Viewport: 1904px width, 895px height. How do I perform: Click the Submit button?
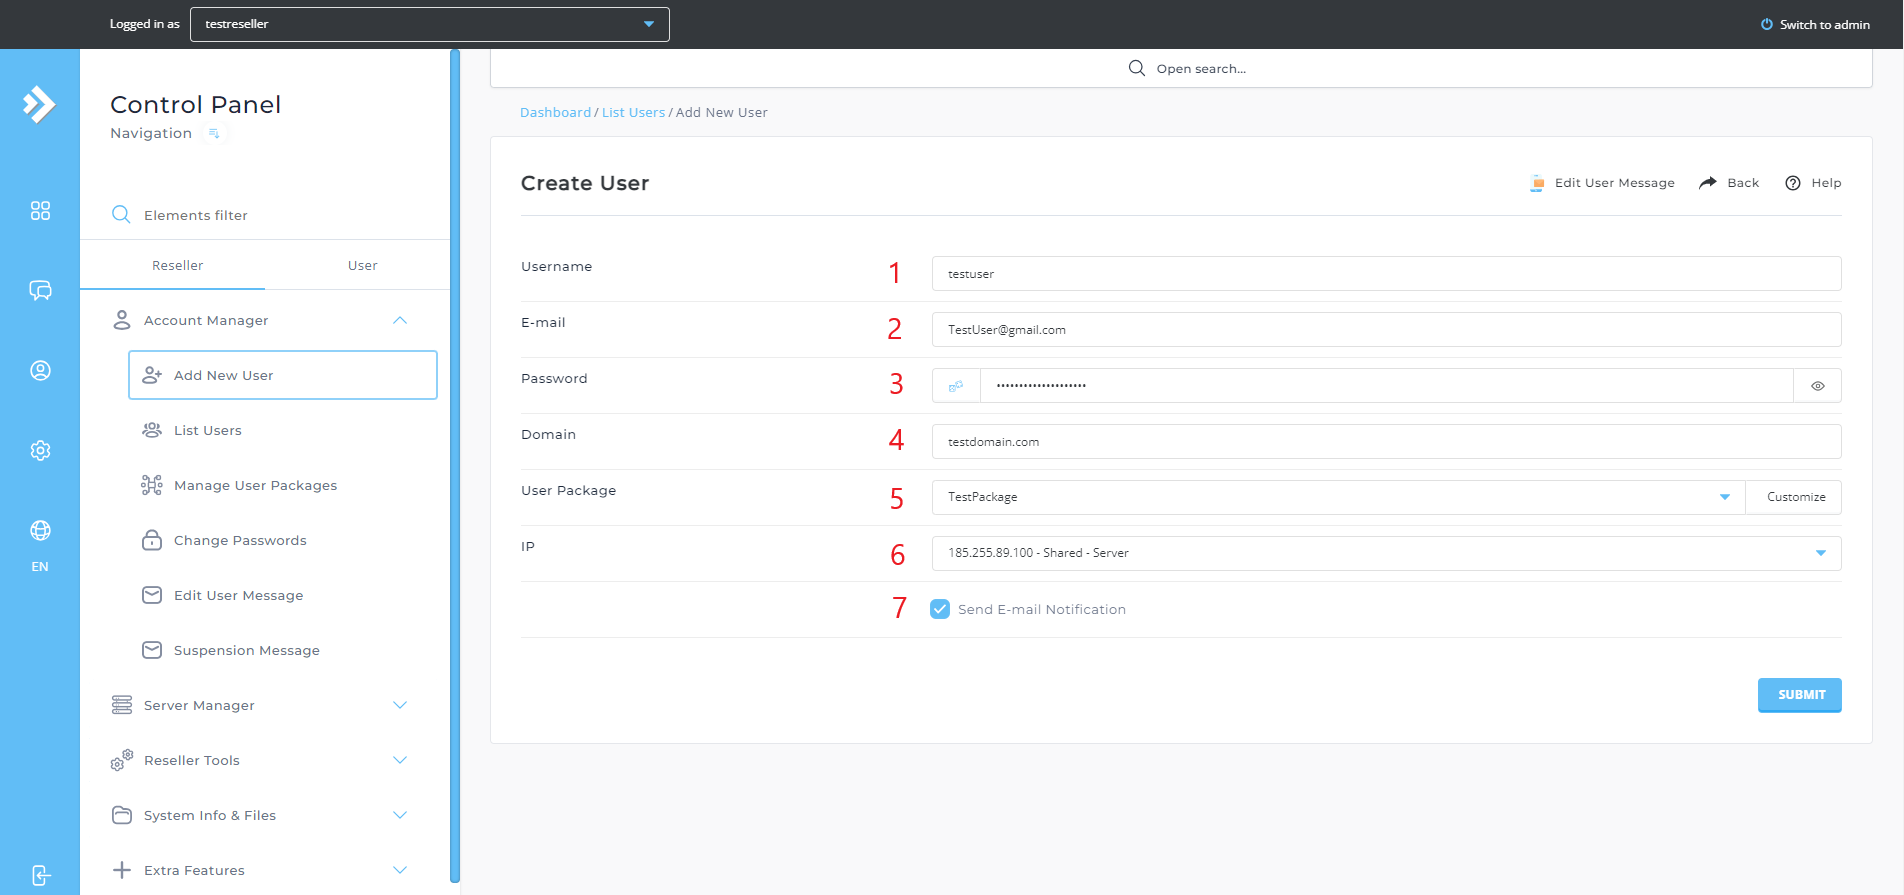[x=1800, y=694]
